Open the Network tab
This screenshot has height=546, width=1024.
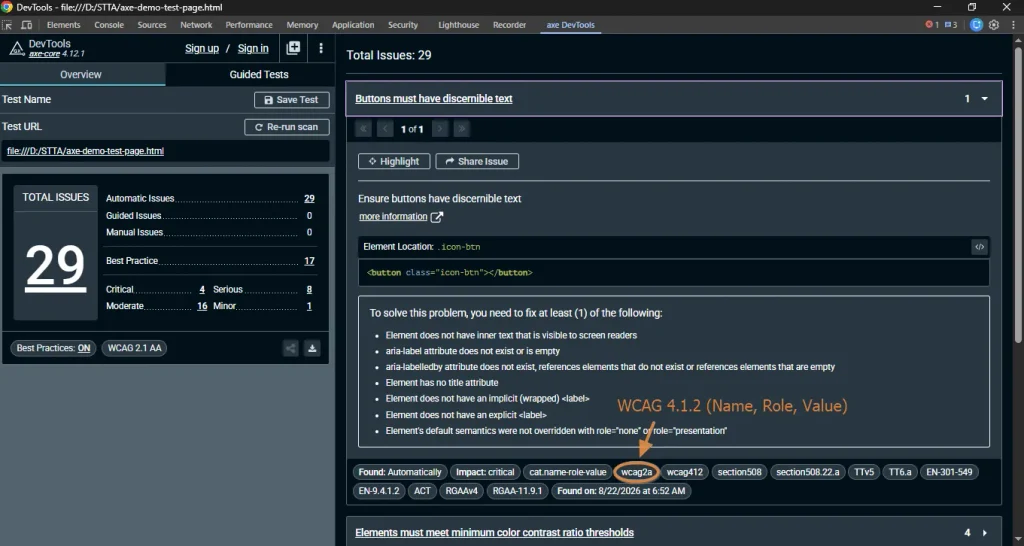click(197, 25)
